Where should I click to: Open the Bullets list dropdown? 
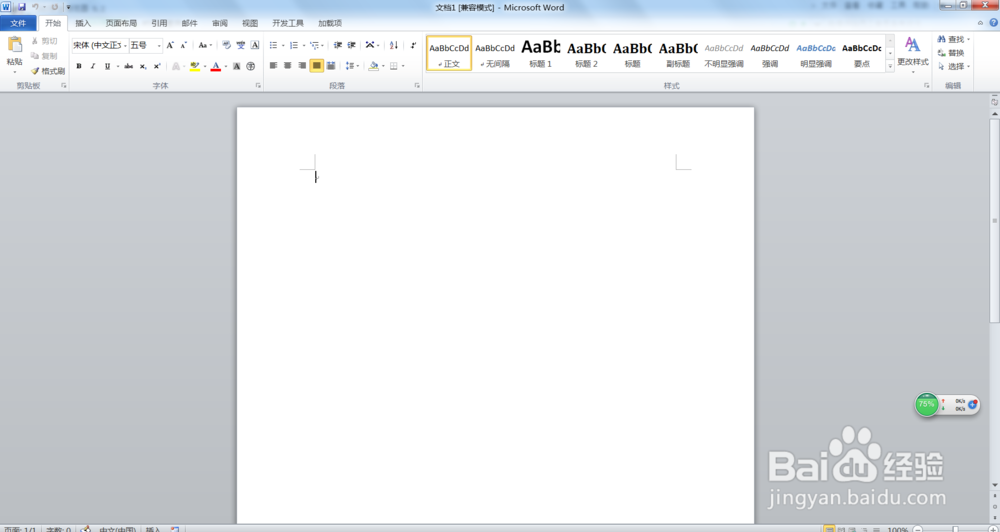283,45
